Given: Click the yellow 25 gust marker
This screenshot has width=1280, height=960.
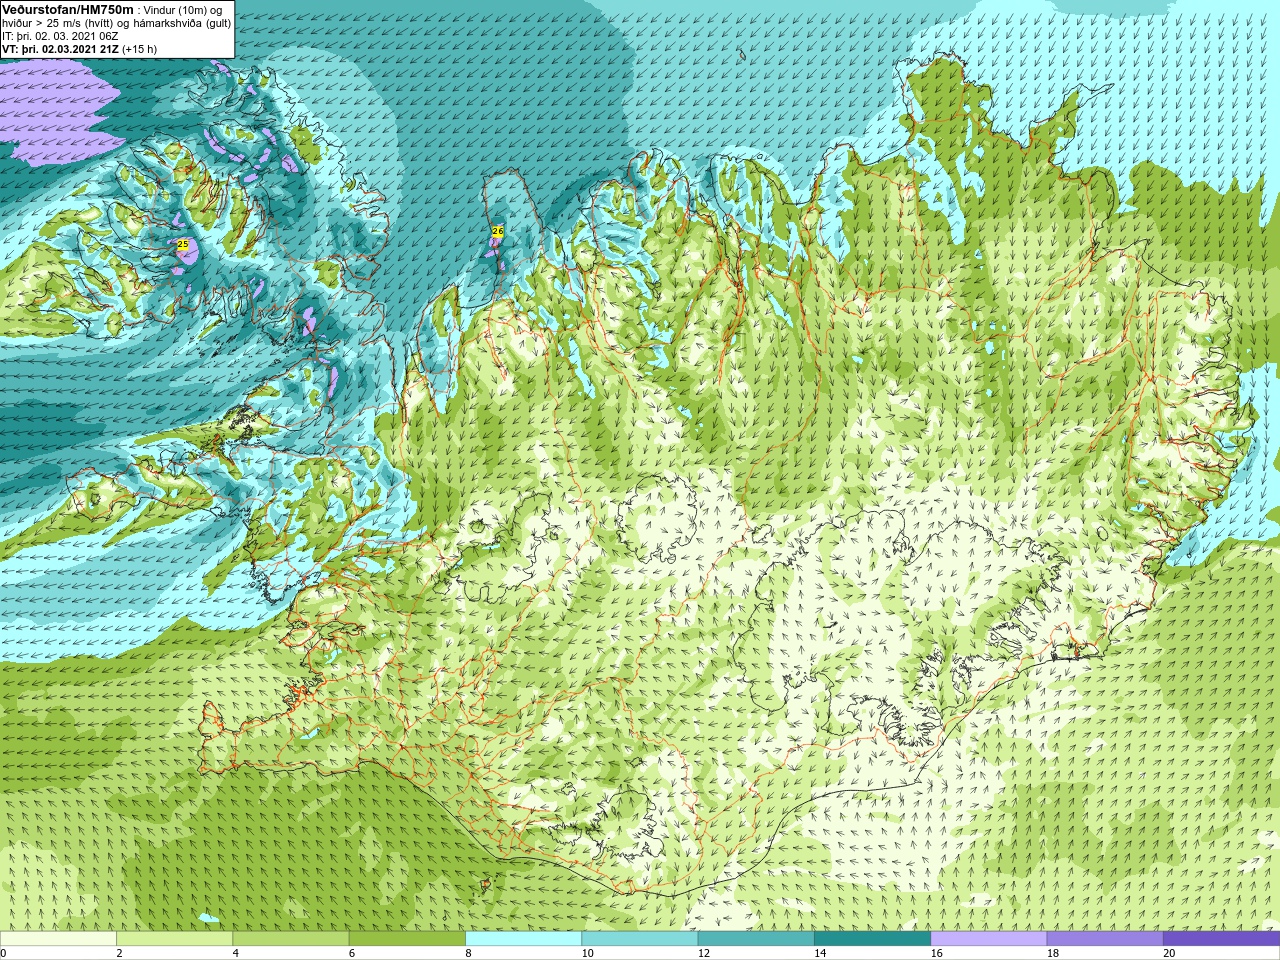Looking at the screenshot, I should tap(183, 244).
